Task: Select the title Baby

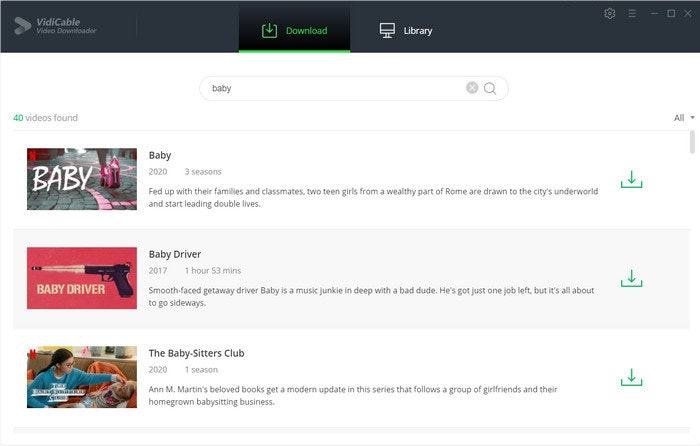Action: pyautogui.click(x=160, y=155)
